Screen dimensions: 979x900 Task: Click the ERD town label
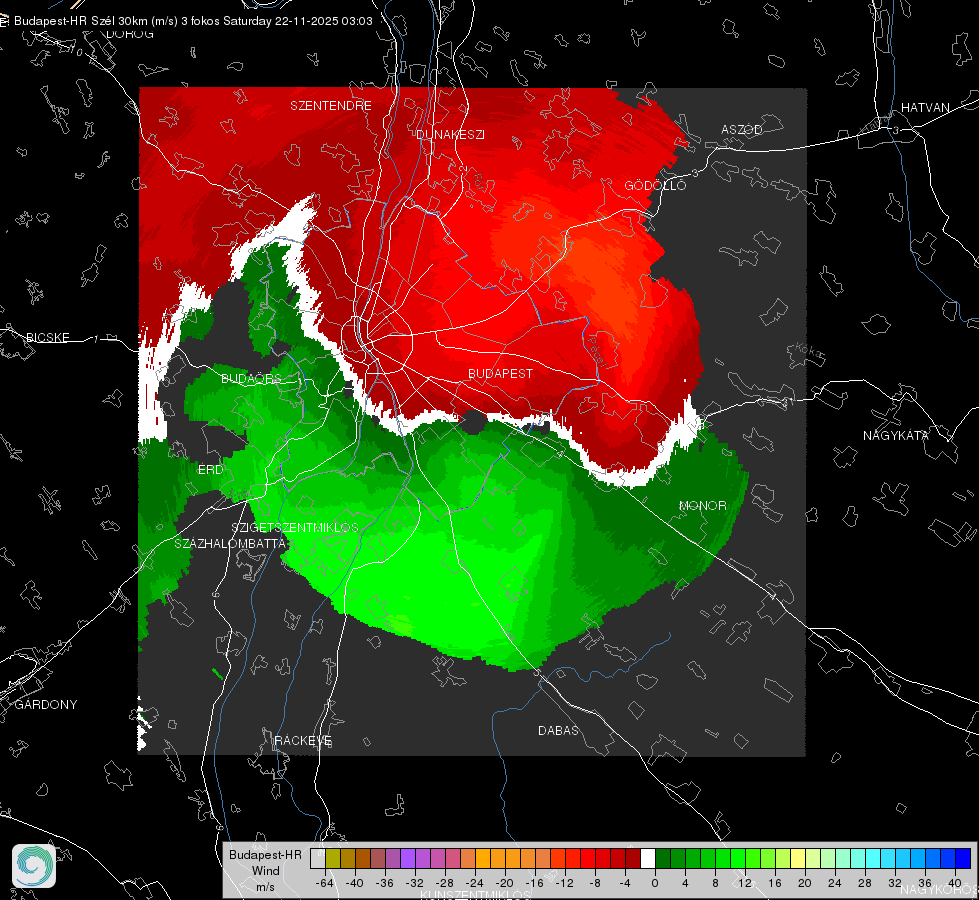(210, 470)
